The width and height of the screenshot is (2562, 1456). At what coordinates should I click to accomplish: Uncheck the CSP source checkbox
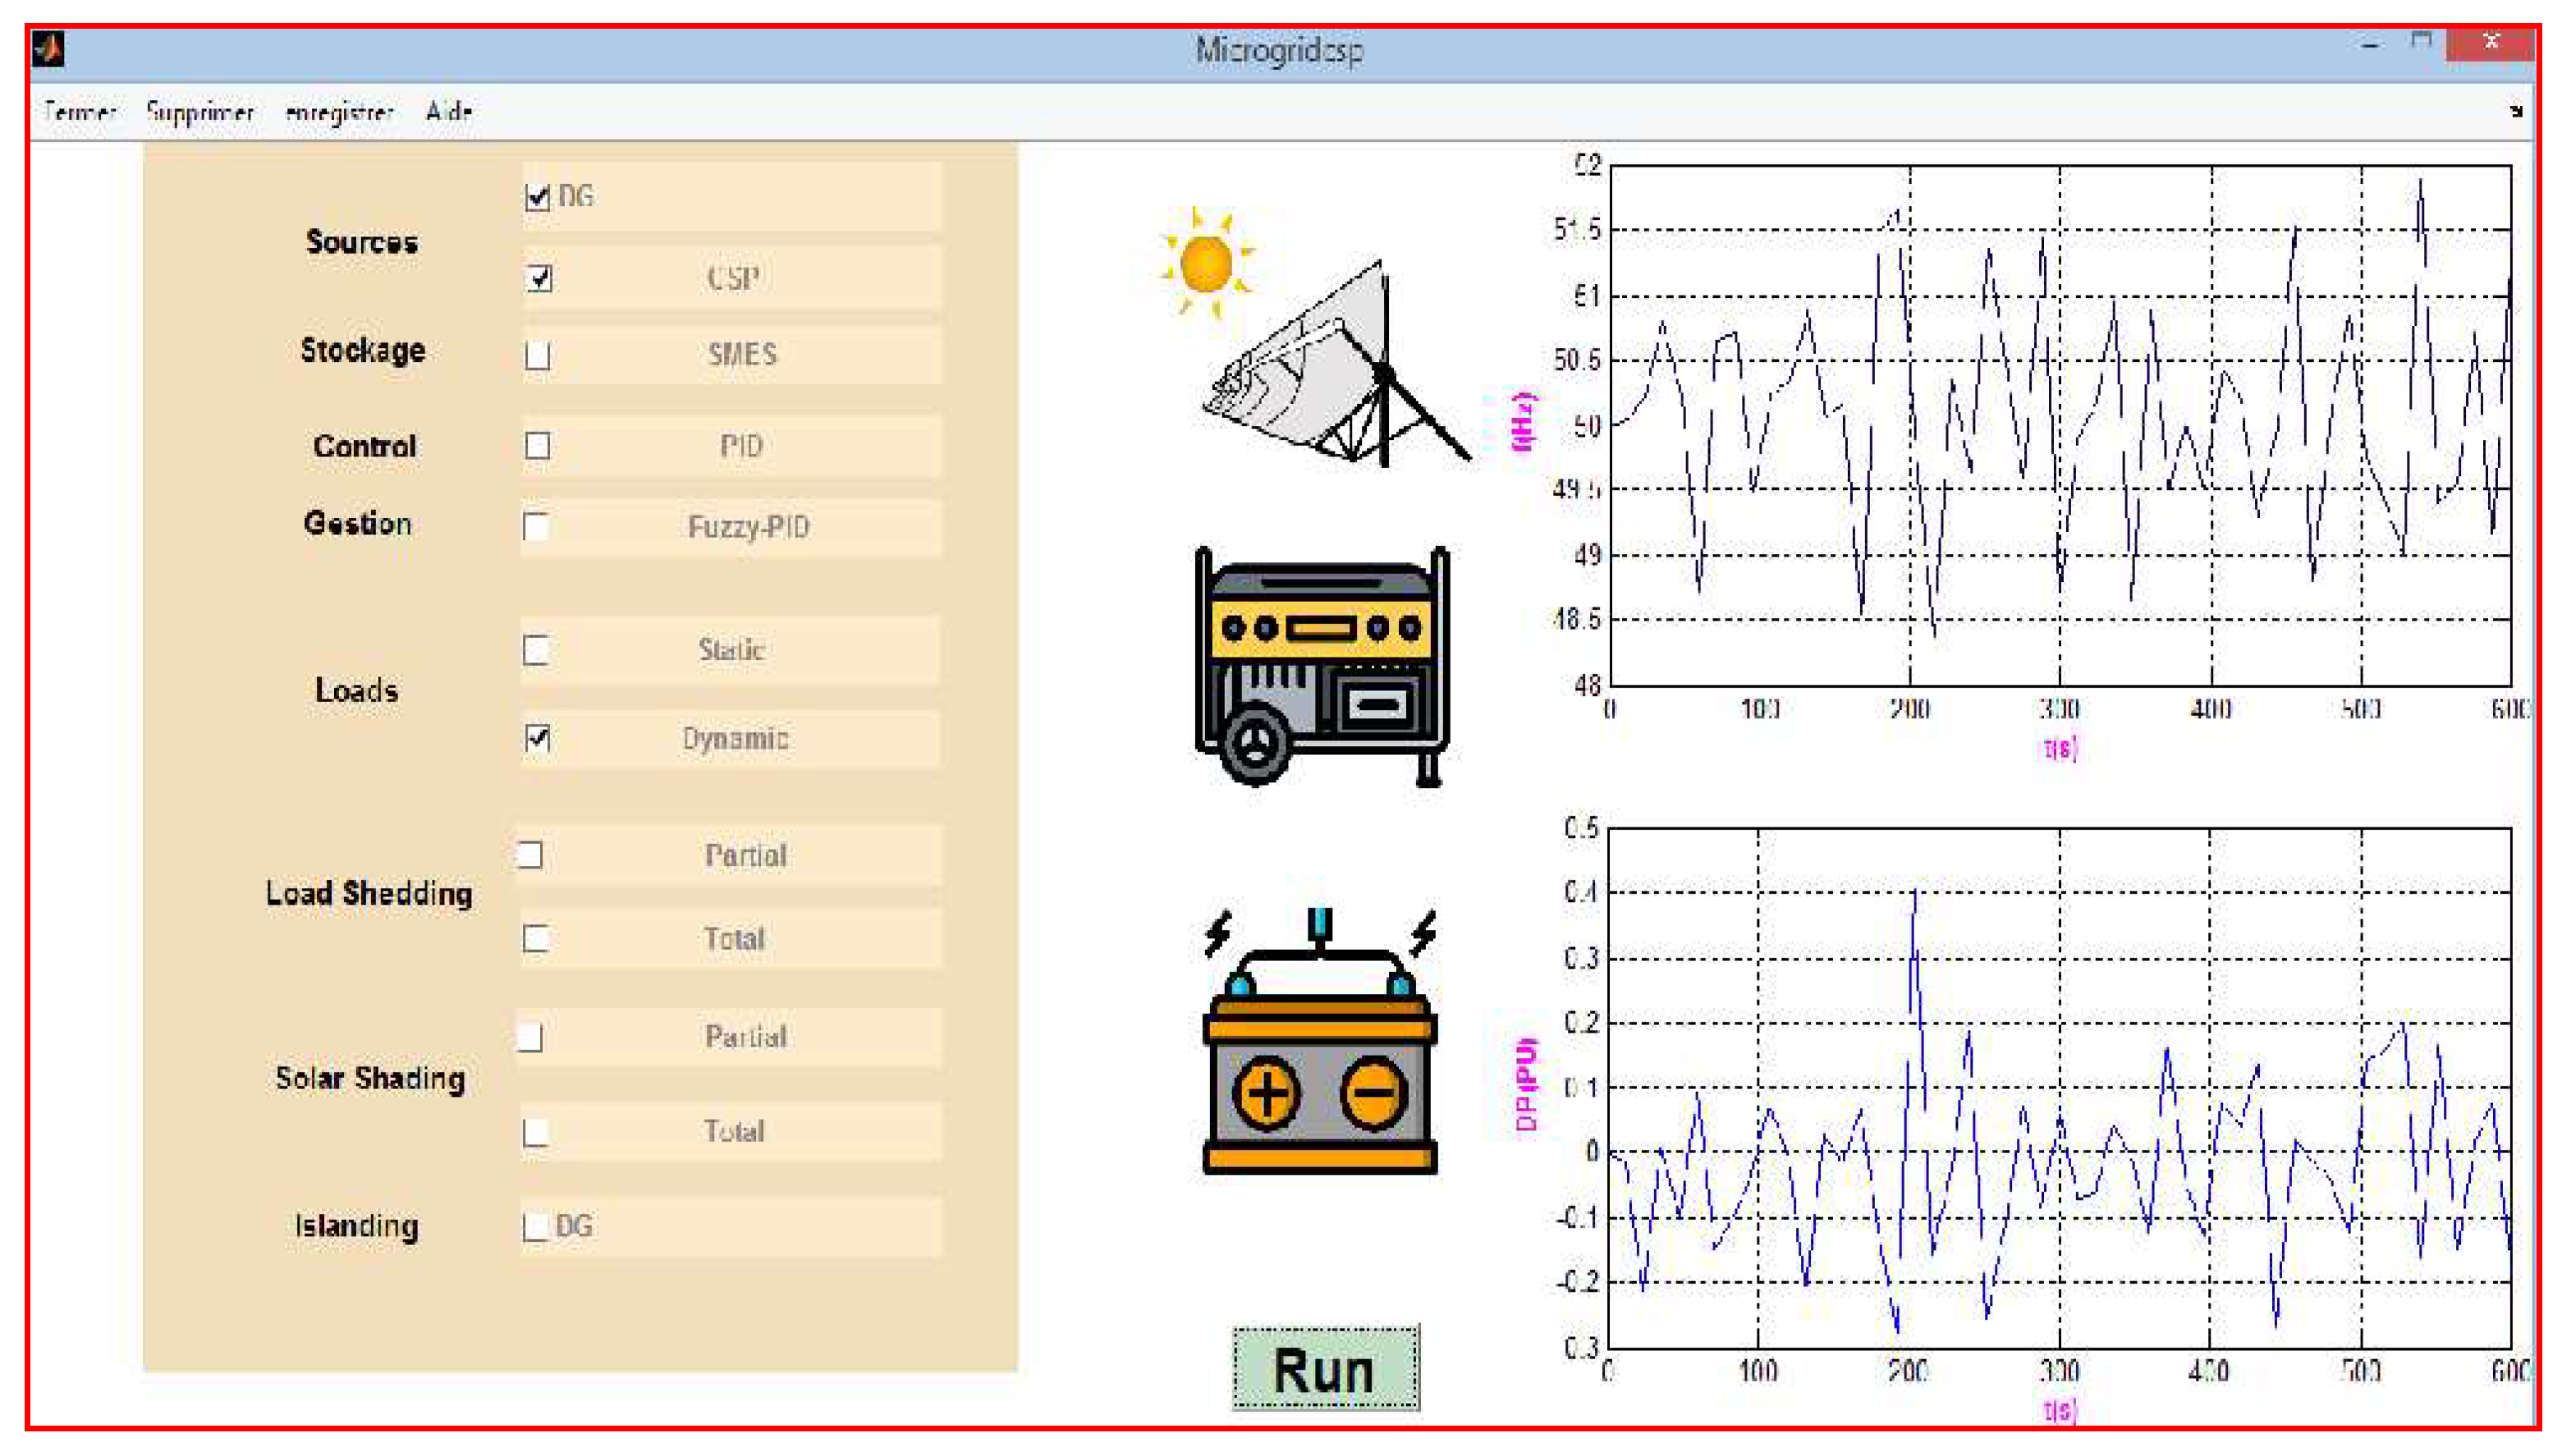(x=539, y=278)
